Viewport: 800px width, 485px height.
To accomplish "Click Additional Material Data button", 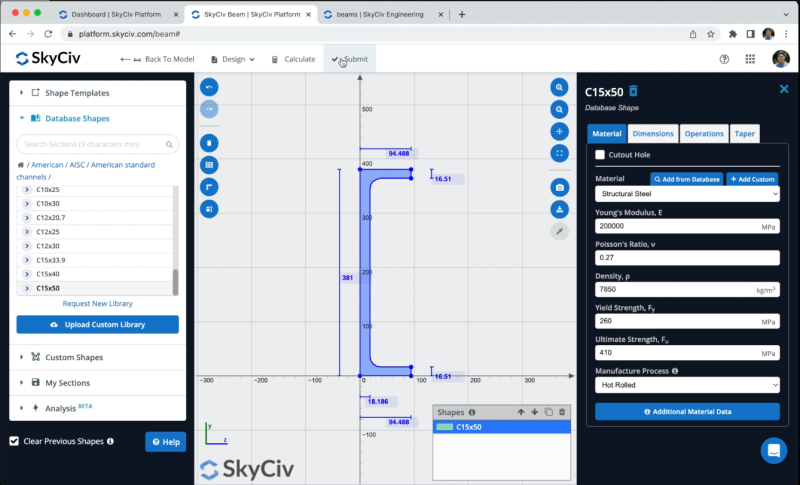I will click(x=687, y=412).
